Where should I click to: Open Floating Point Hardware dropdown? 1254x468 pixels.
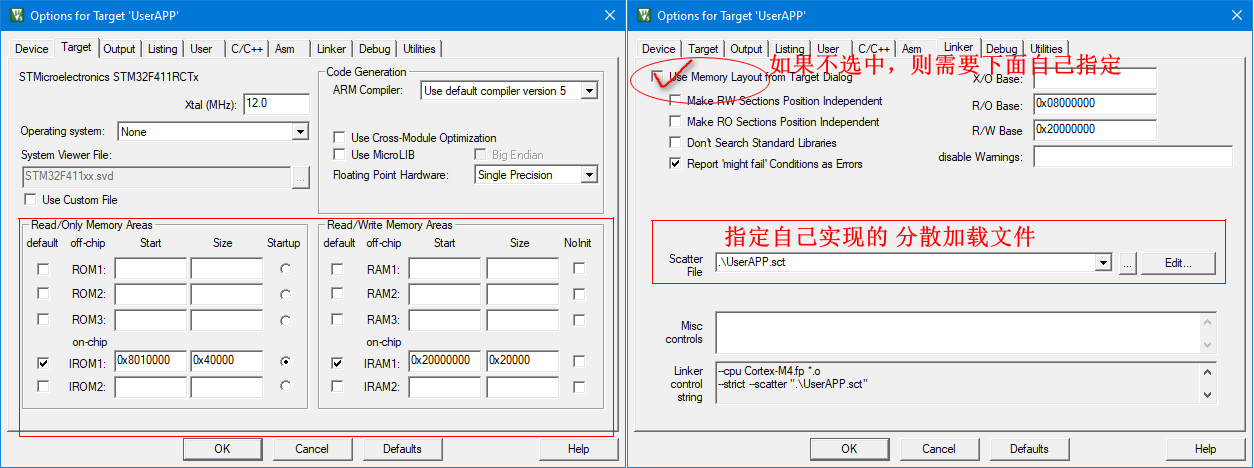pos(589,175)
